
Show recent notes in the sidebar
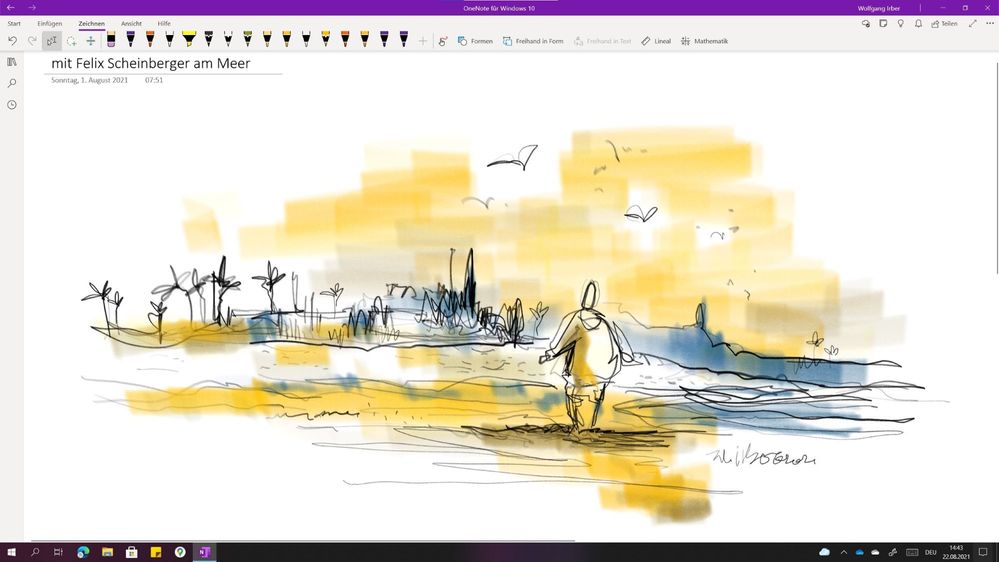(x=11, y=104)
